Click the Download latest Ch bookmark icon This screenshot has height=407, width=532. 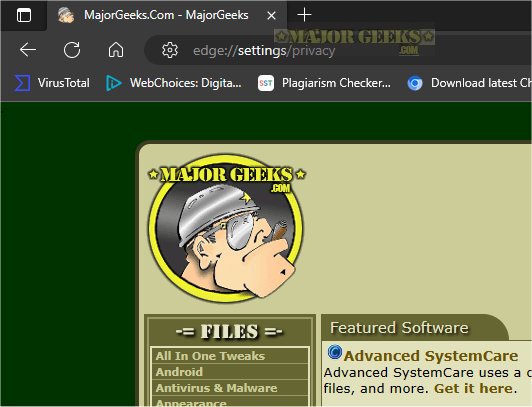tap(415, 83)
